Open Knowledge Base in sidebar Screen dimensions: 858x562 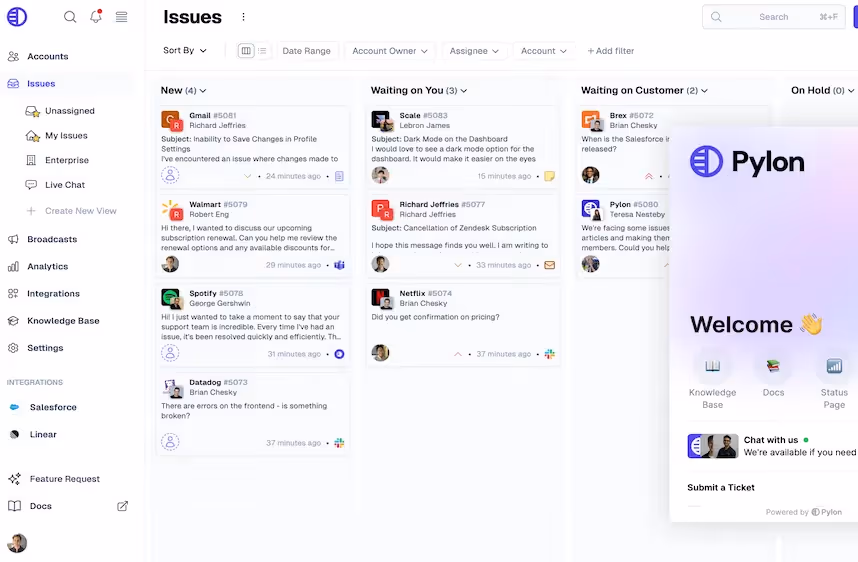click(x=63, y=321)
